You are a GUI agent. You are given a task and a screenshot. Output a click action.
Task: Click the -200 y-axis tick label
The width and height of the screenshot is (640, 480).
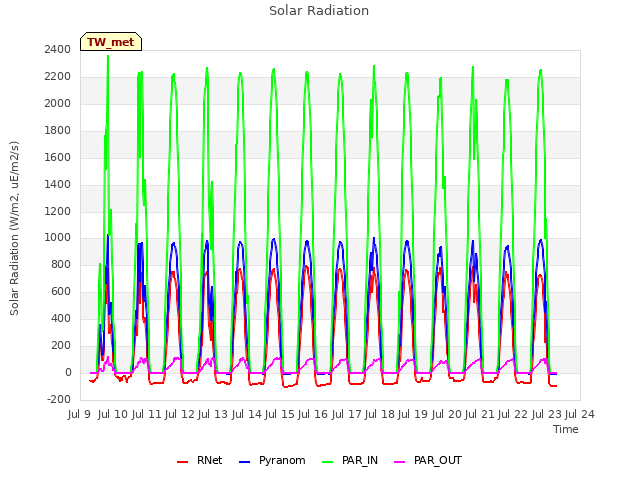tap(59, 399)
